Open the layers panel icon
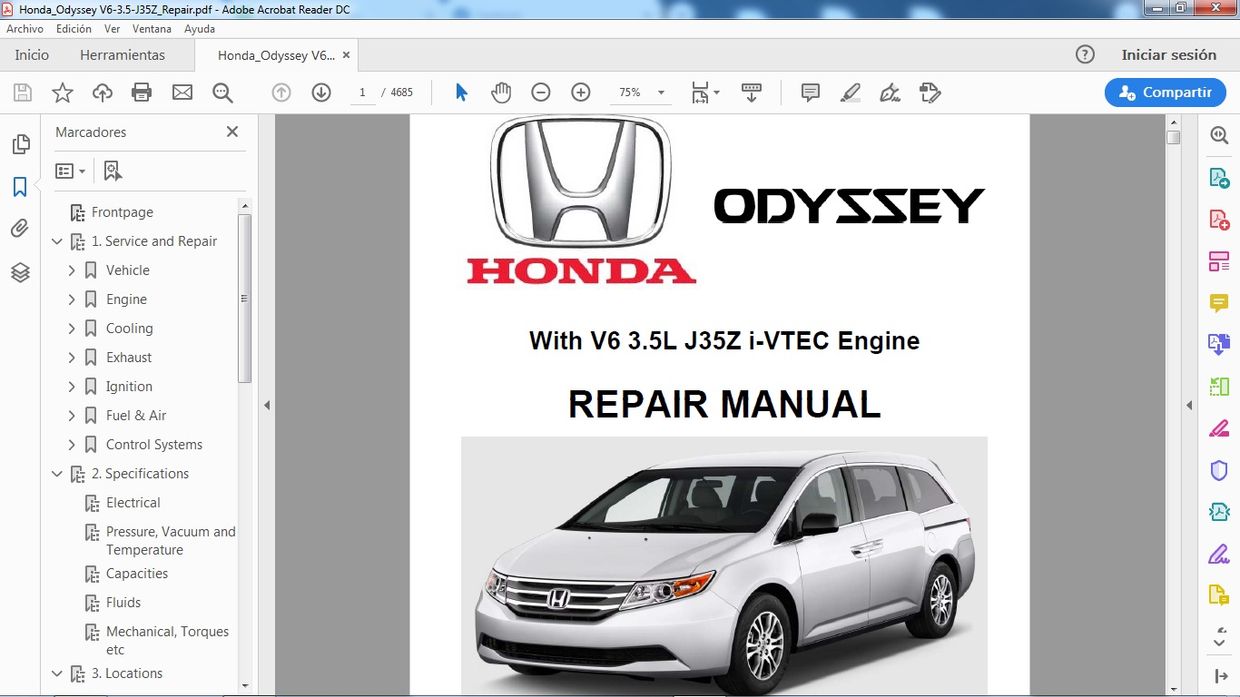 coord(20,272)
